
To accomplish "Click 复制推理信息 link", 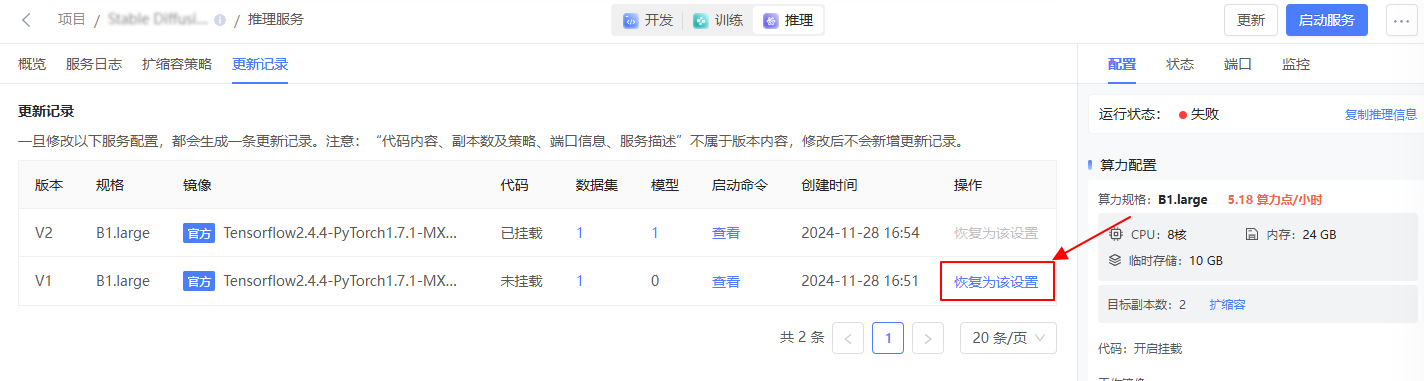I will pyautogui.click(x=1381, y=115).
